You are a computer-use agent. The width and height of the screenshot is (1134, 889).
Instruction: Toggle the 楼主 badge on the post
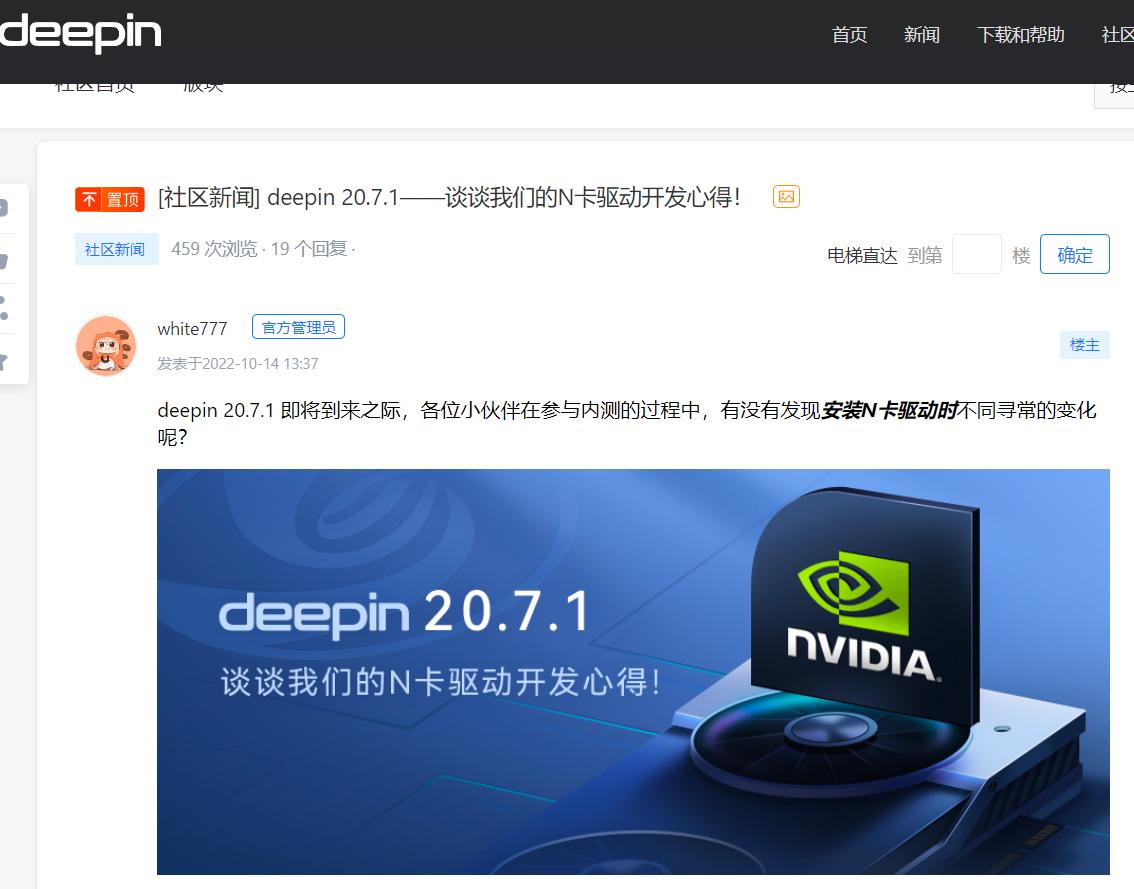click(1084, 344)
